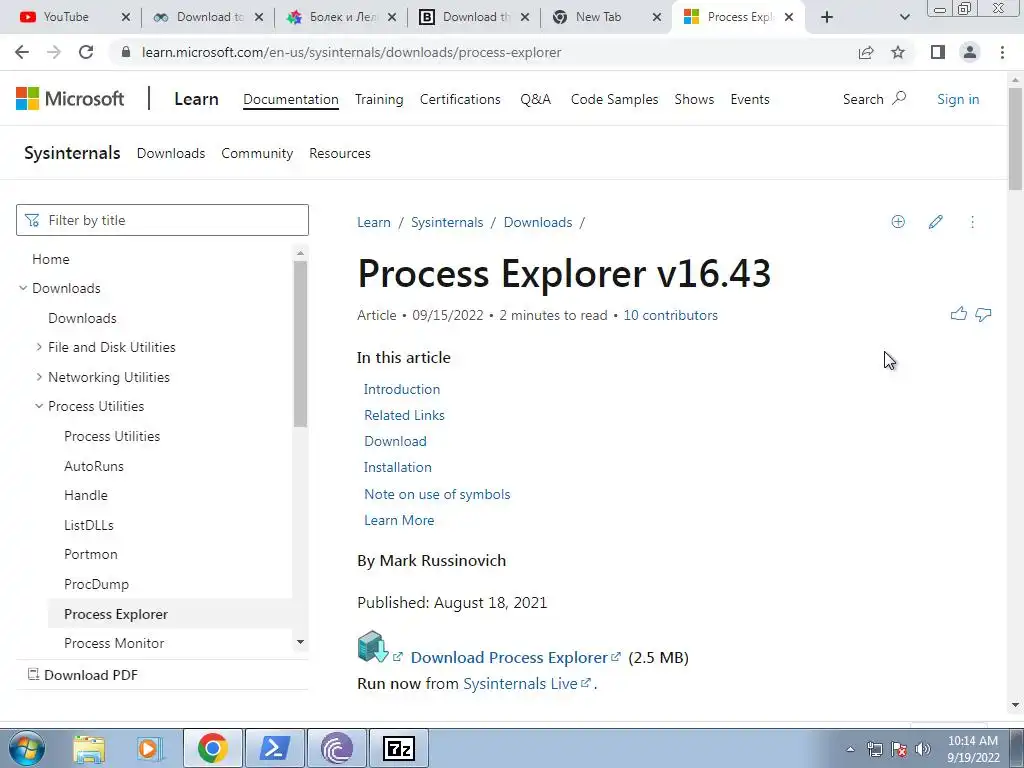The width and height of the screenshot is (1024, 768).
Task: Open Windows Start button
Action: tap(27, 748)
